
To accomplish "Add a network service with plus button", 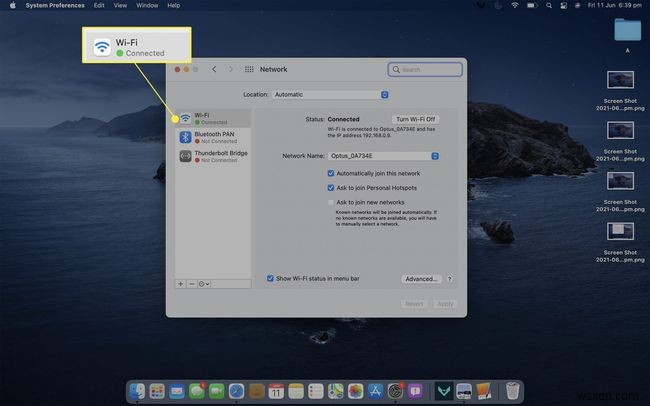I will (x=180, y=283).
